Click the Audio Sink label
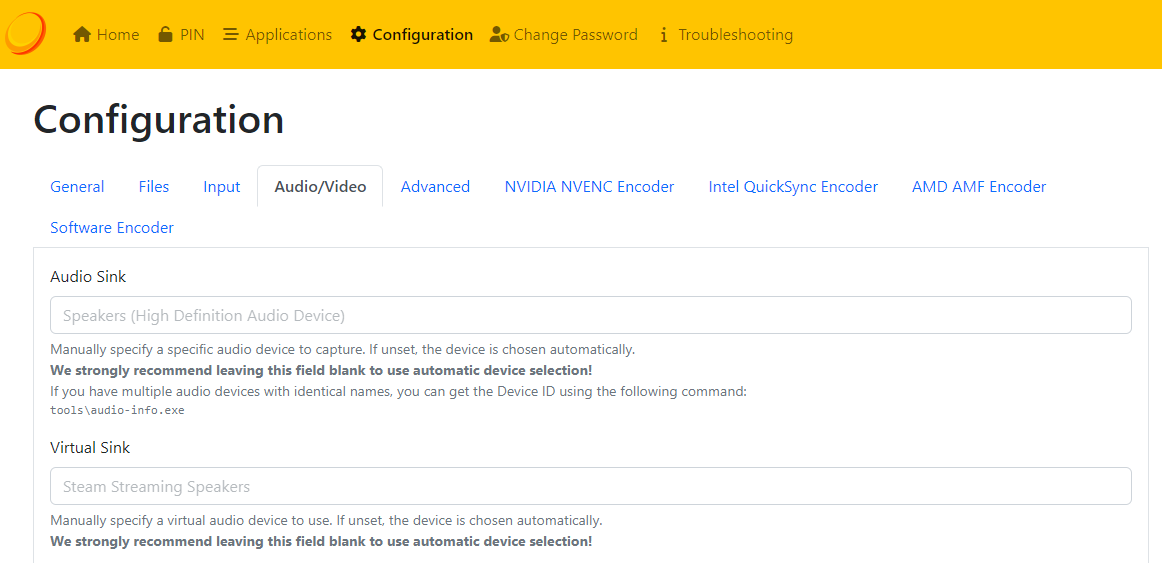The width and height of the screenshot is (1162, 563). coord(88,277)
